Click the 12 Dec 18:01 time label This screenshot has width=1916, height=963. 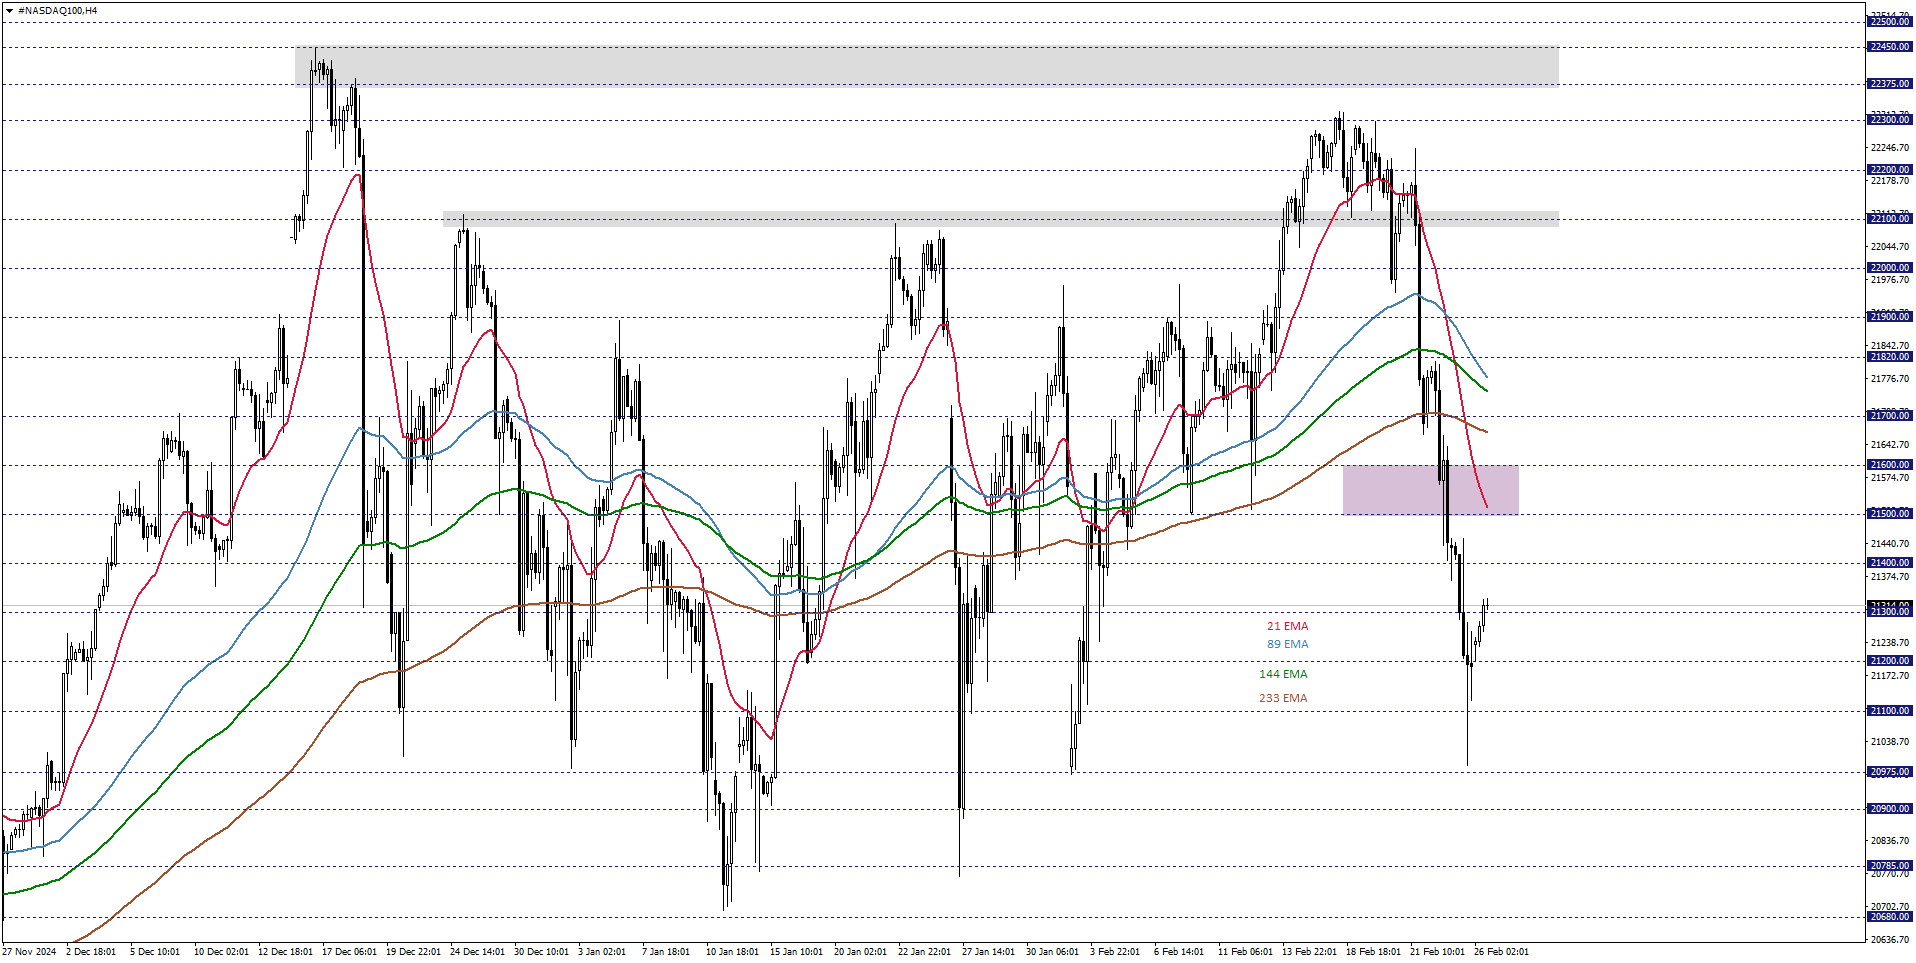point(285,952)
